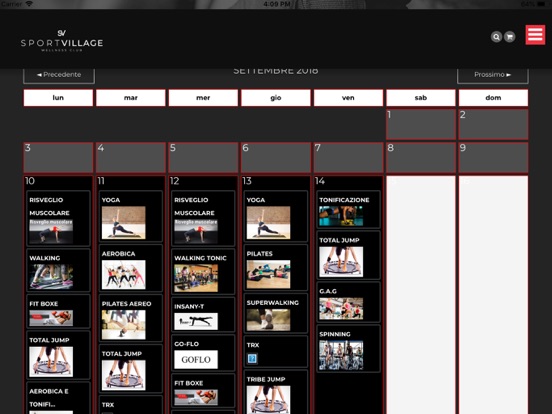Open TRX link on day 11

pyautogui.click(x=108, y=405)
